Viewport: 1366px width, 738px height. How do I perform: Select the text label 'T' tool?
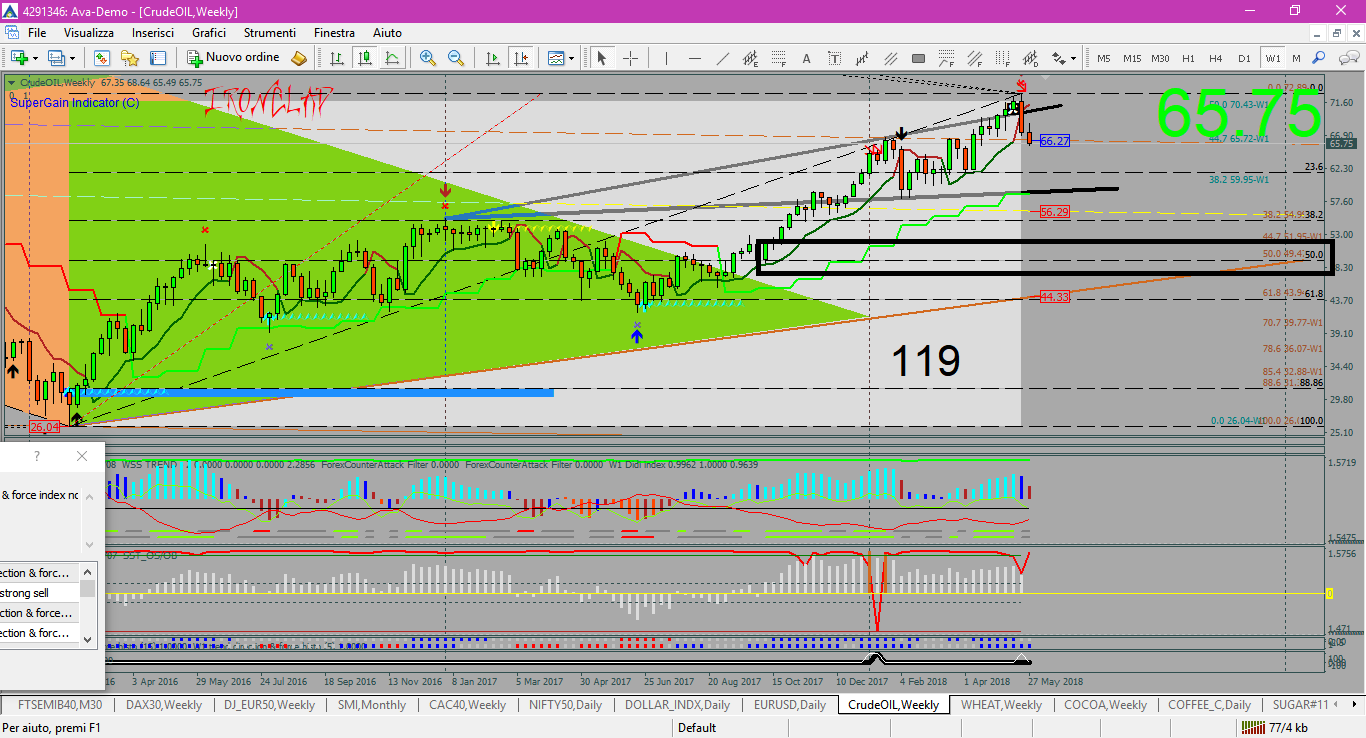[x=834, y=57]
